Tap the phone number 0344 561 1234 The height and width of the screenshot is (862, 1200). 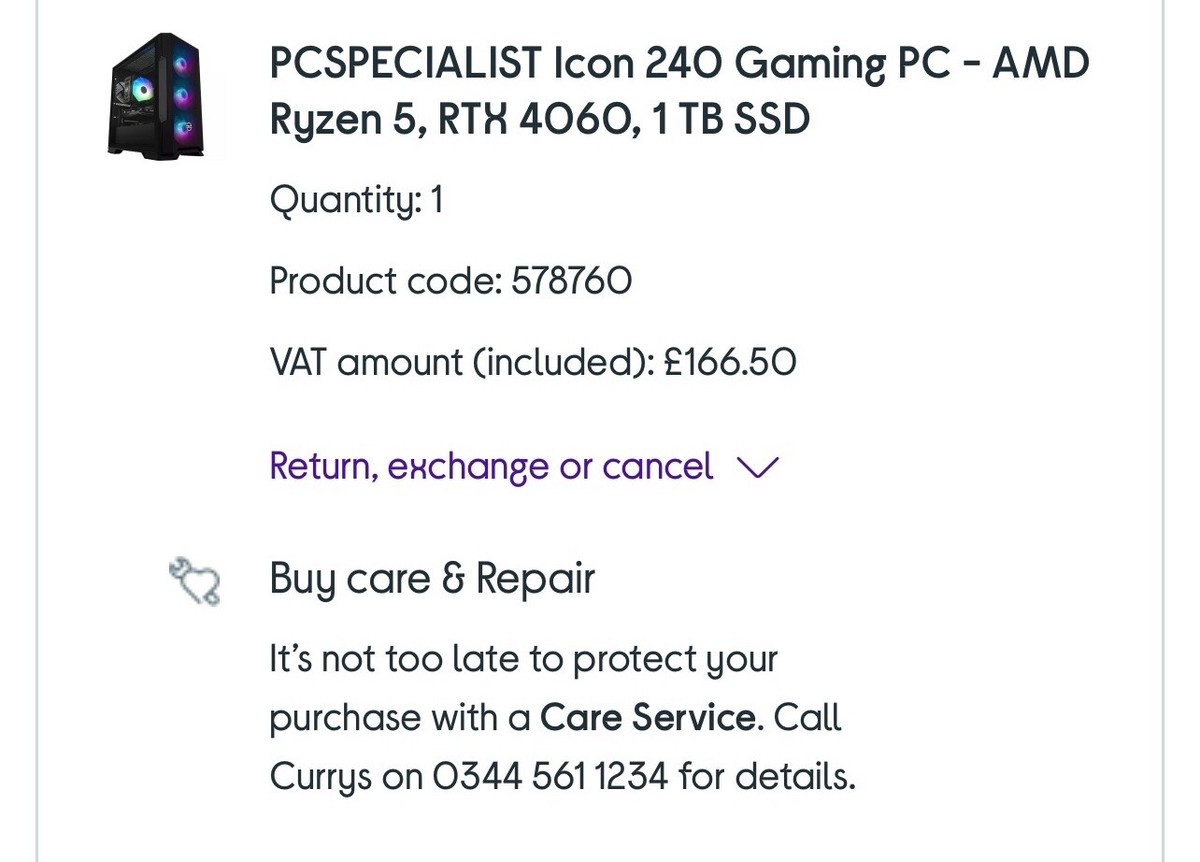551,776
